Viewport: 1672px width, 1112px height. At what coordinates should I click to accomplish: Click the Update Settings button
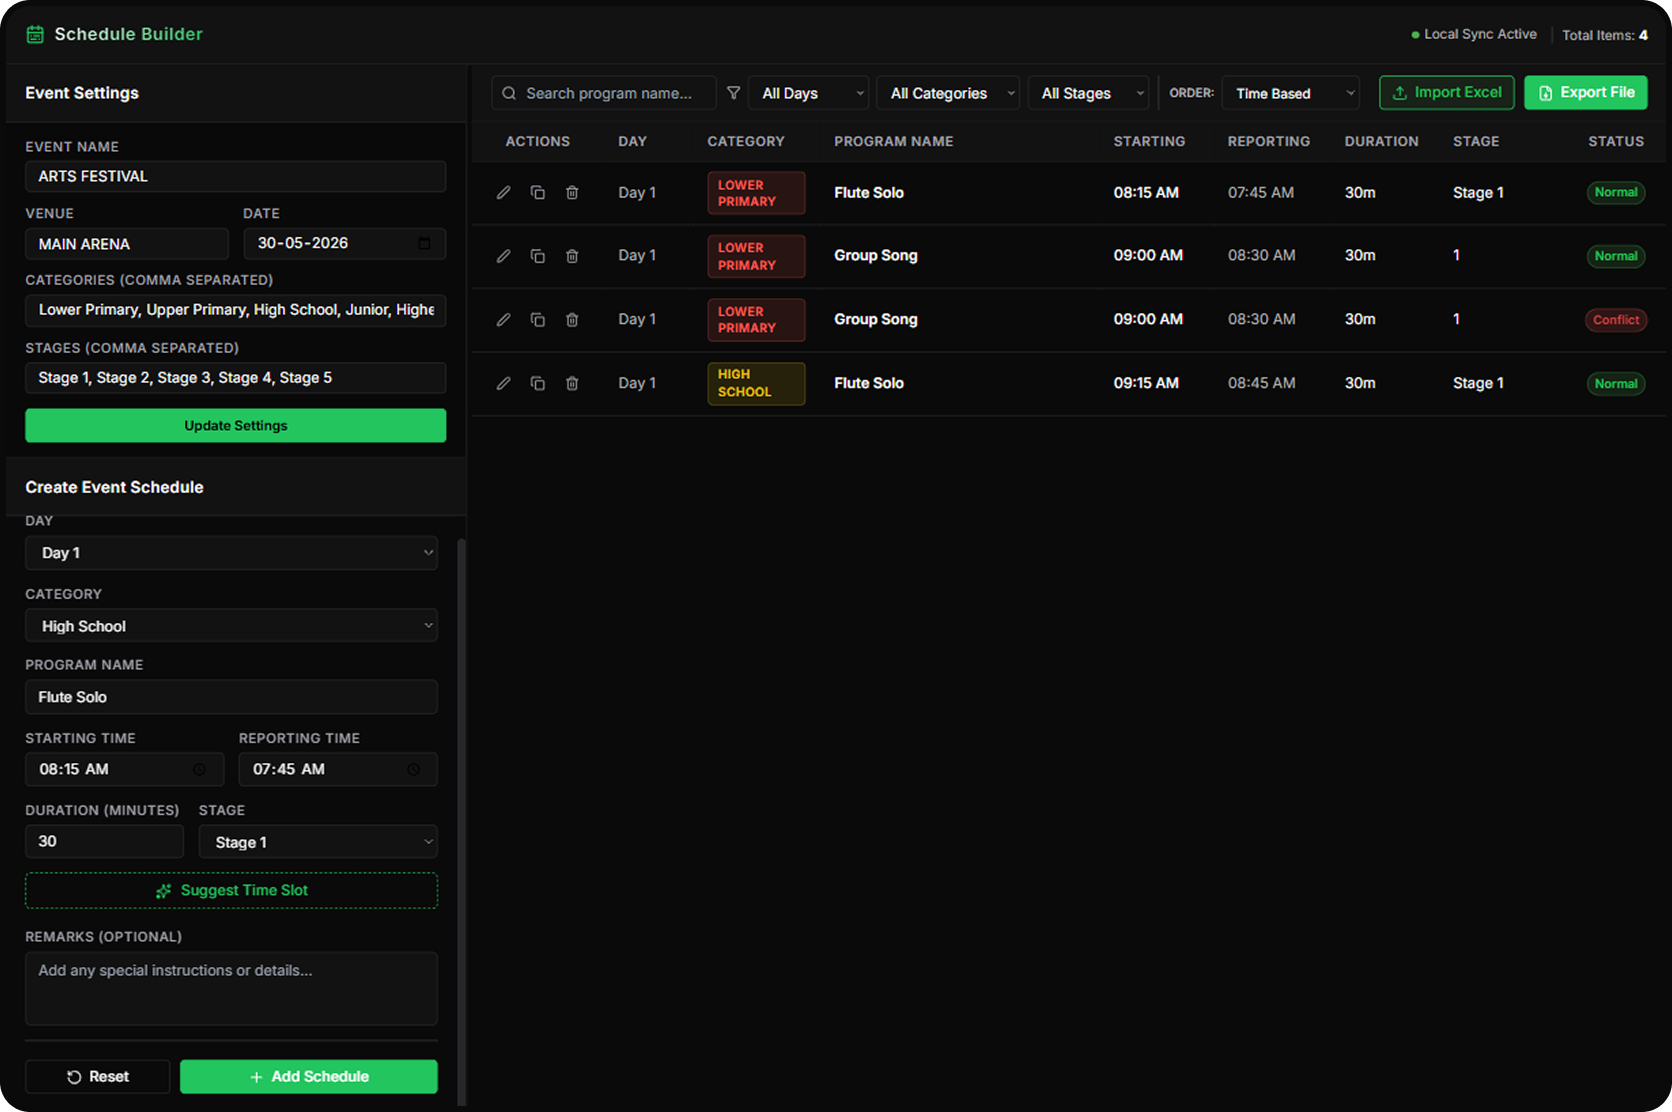click(x=236, y=425)
